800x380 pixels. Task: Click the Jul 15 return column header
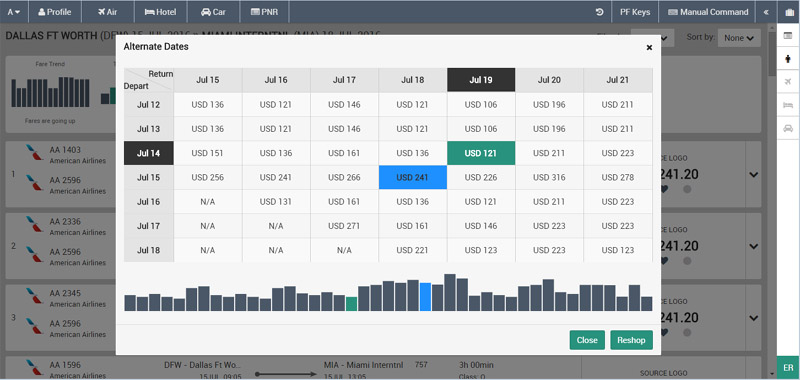[x=208, y=80]
